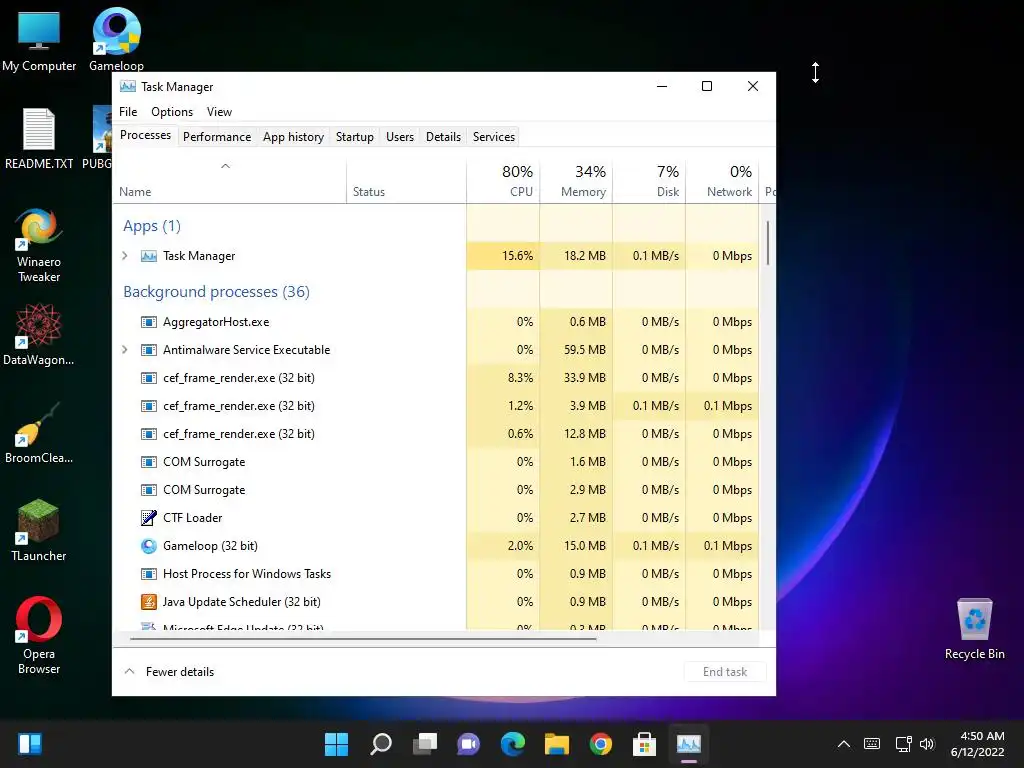Expand the Task Manager app row
This screenshot has width=1024, height=768.
point(125,256)
